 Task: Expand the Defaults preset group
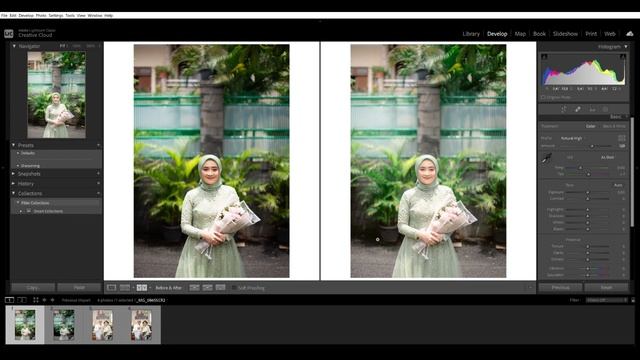[x=18, y=153]
